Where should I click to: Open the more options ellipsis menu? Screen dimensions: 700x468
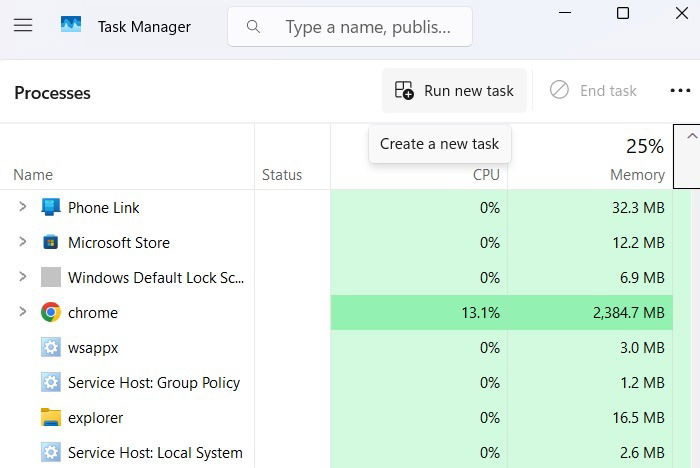[x=680, y=91]
